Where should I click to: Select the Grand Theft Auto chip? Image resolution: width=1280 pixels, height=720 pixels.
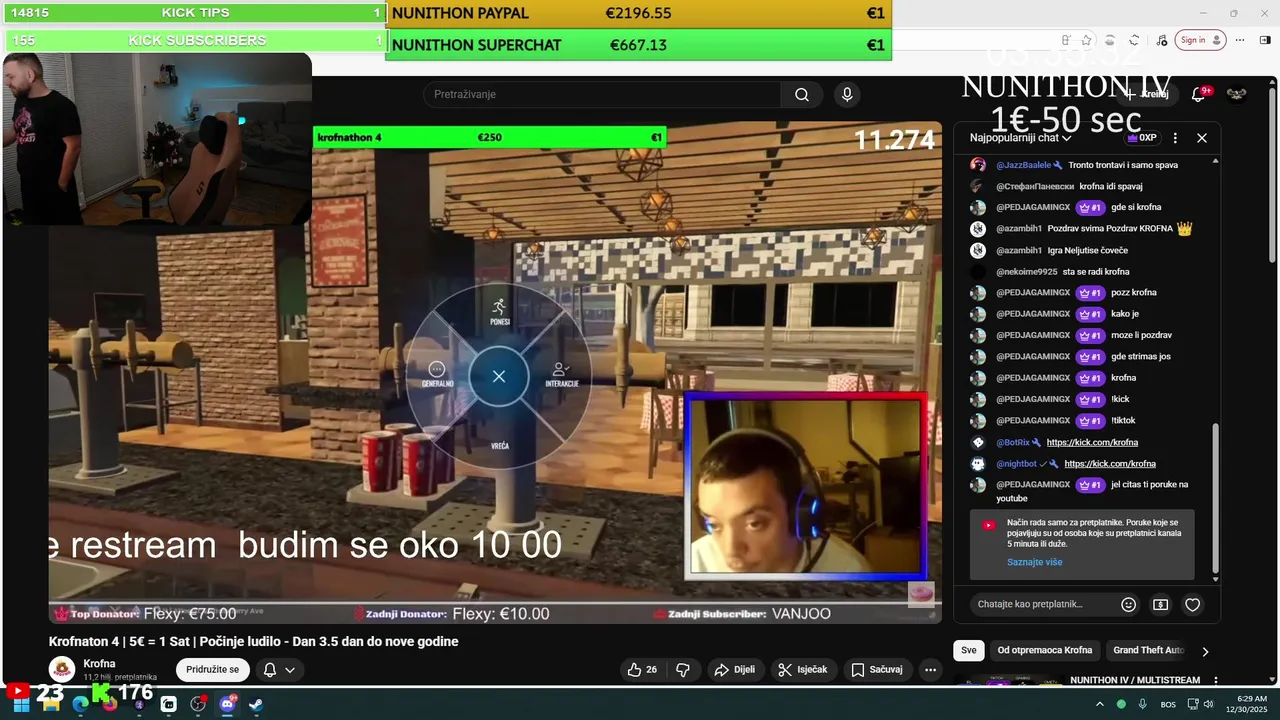[1149, 650]
